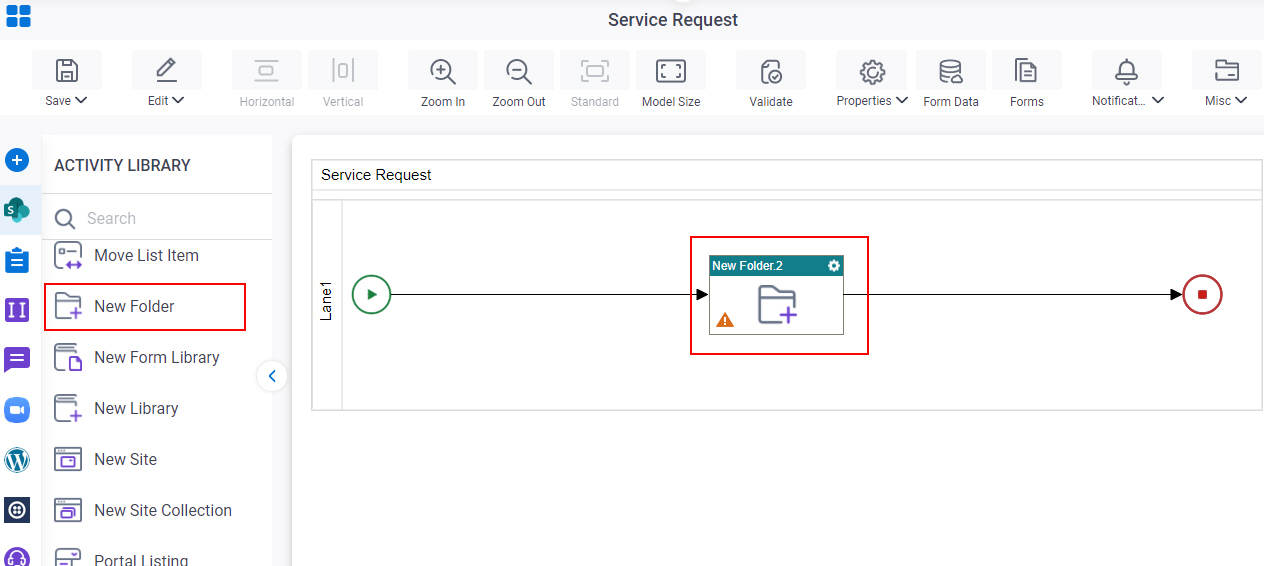1264x566 pixels.
Task: Select the Zoom video sidebar icon
Action: tap(17, 410)
